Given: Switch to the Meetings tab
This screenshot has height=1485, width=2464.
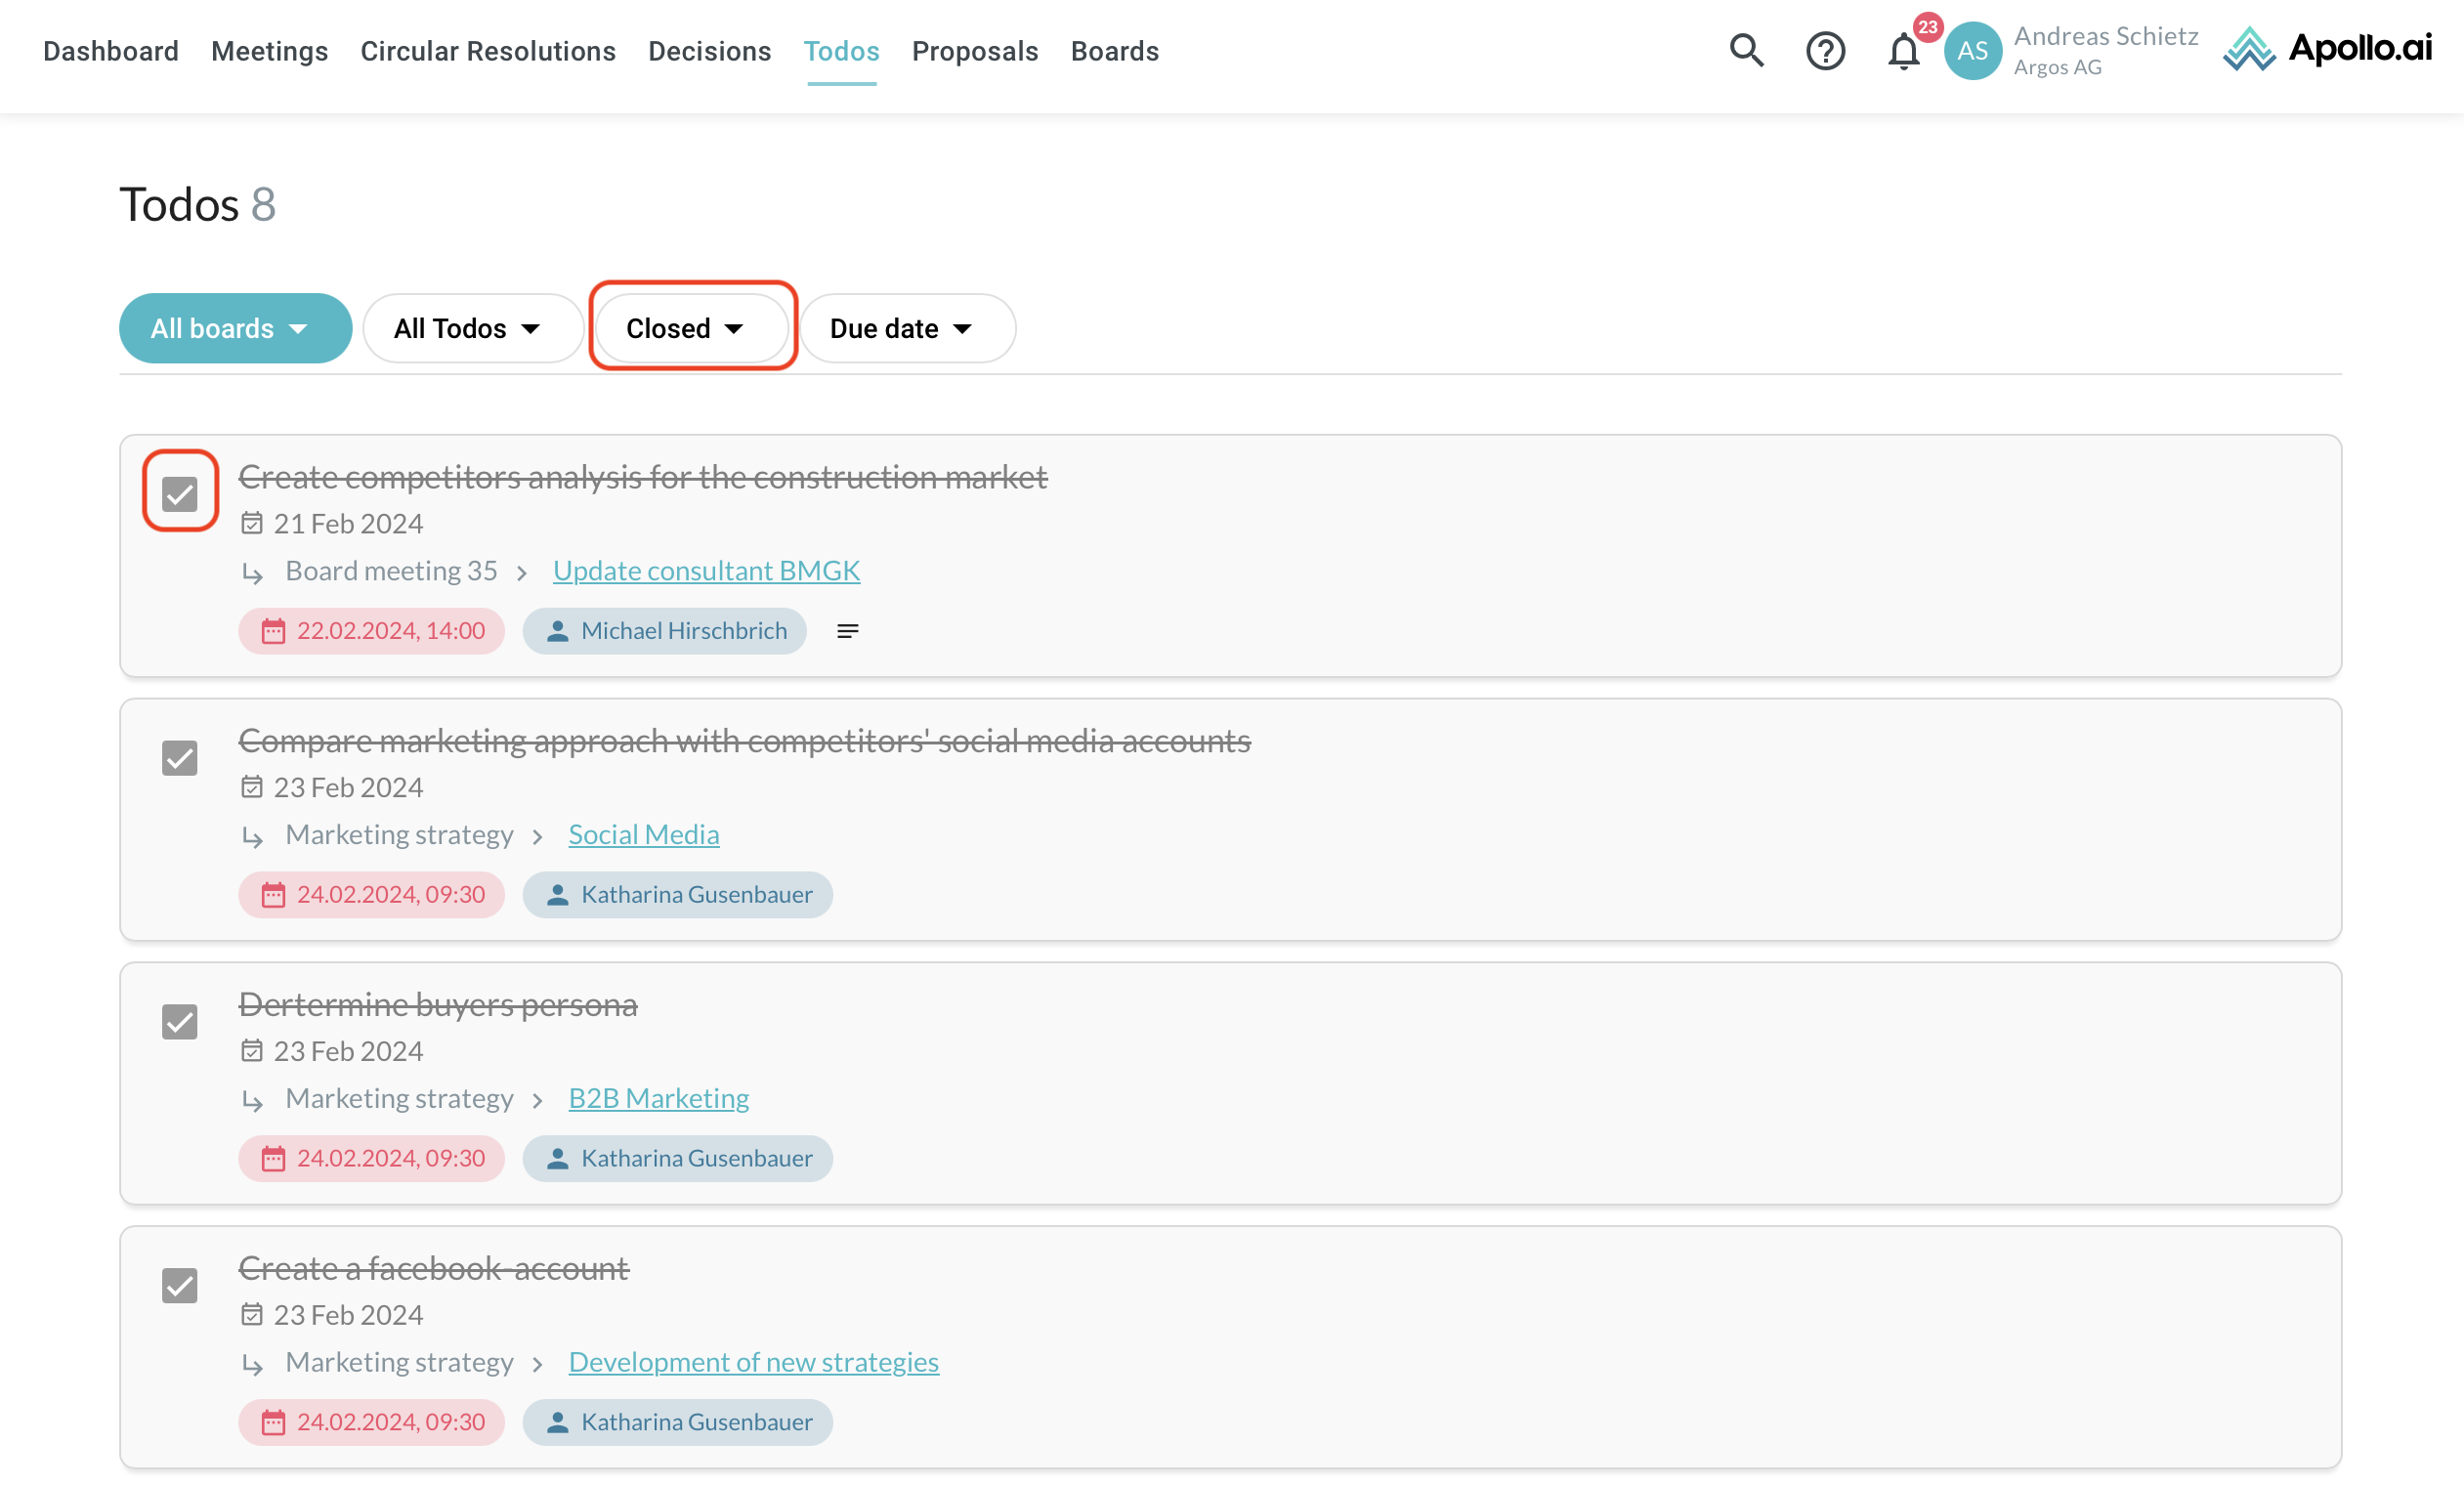Looking at the screenshot, I should [x=269, y=51].
